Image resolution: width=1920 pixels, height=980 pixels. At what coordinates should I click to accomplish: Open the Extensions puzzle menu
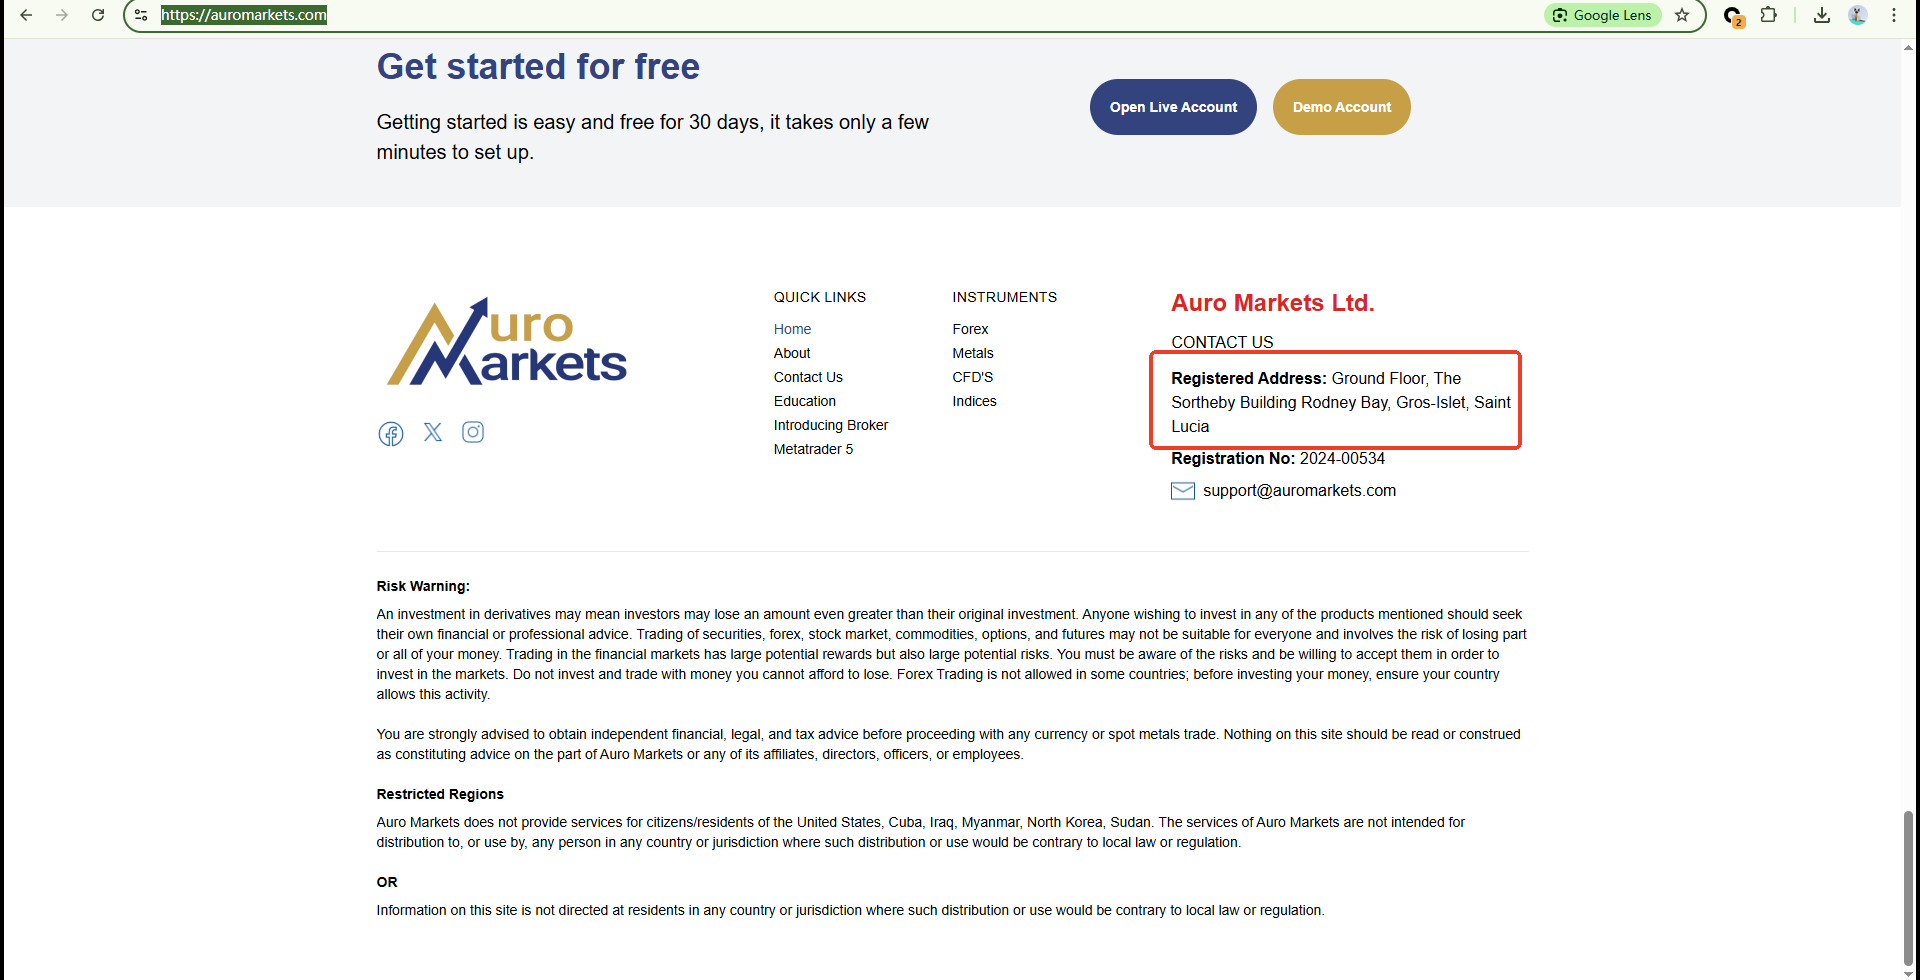tap(1769, 15)
